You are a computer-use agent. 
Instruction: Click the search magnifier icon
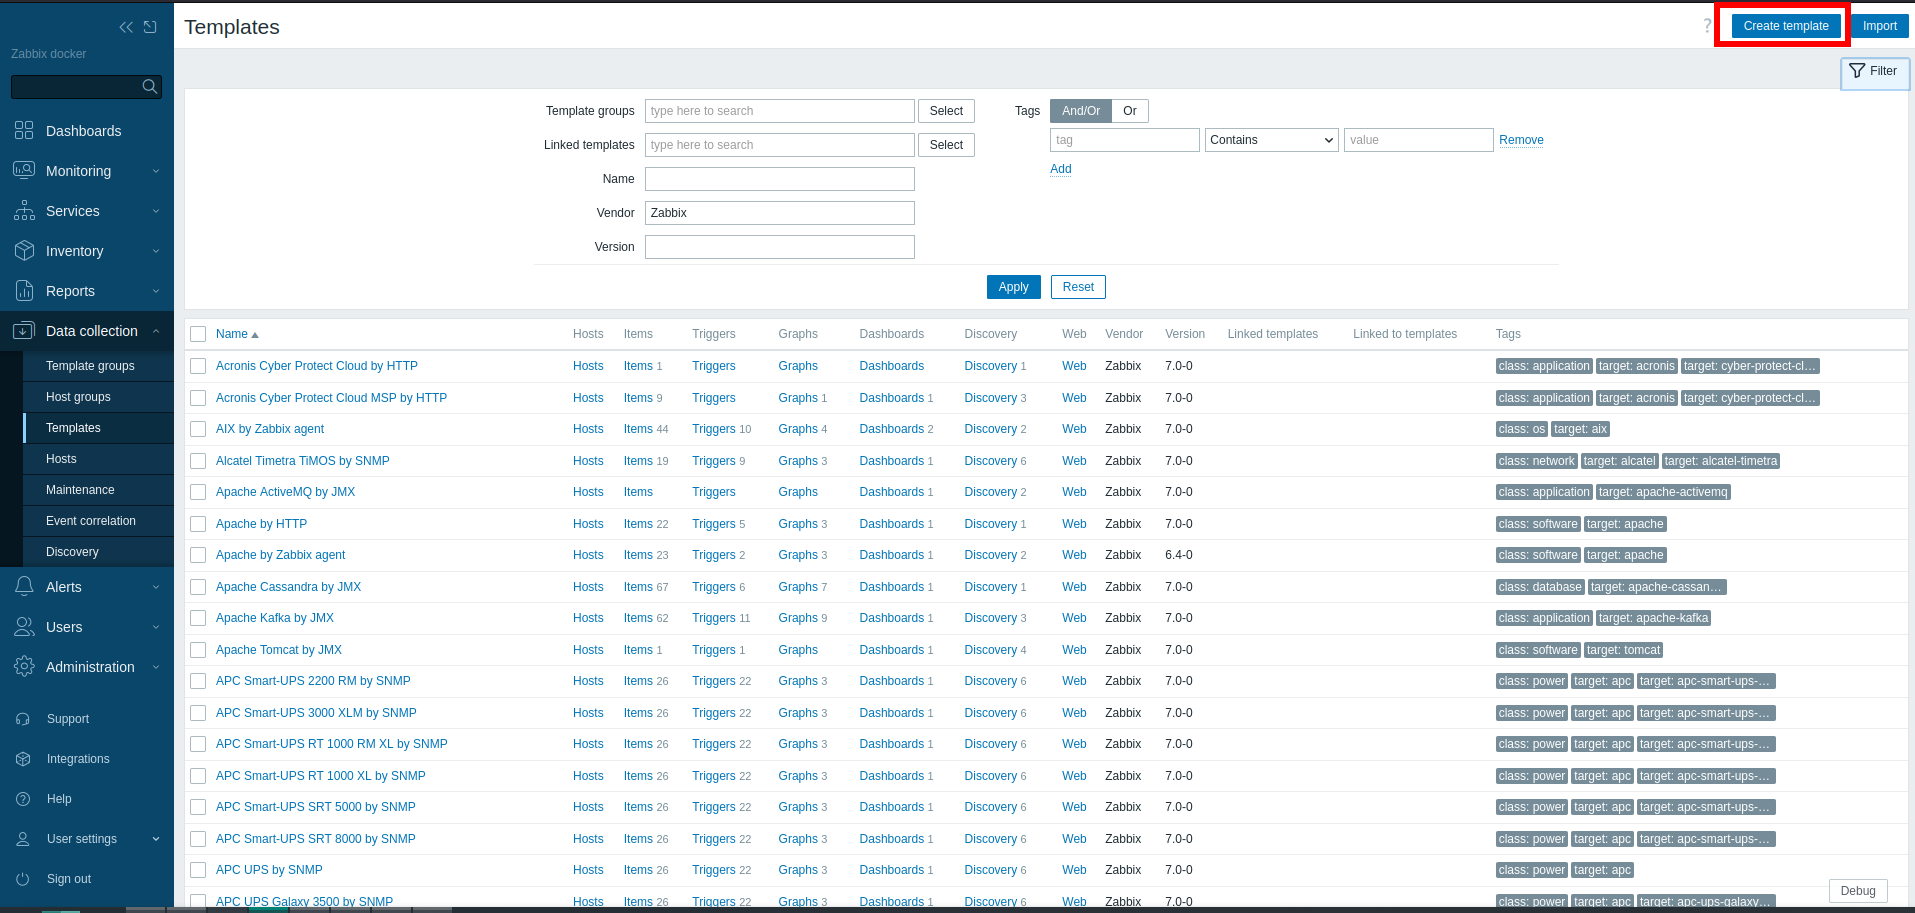[150, 87]
